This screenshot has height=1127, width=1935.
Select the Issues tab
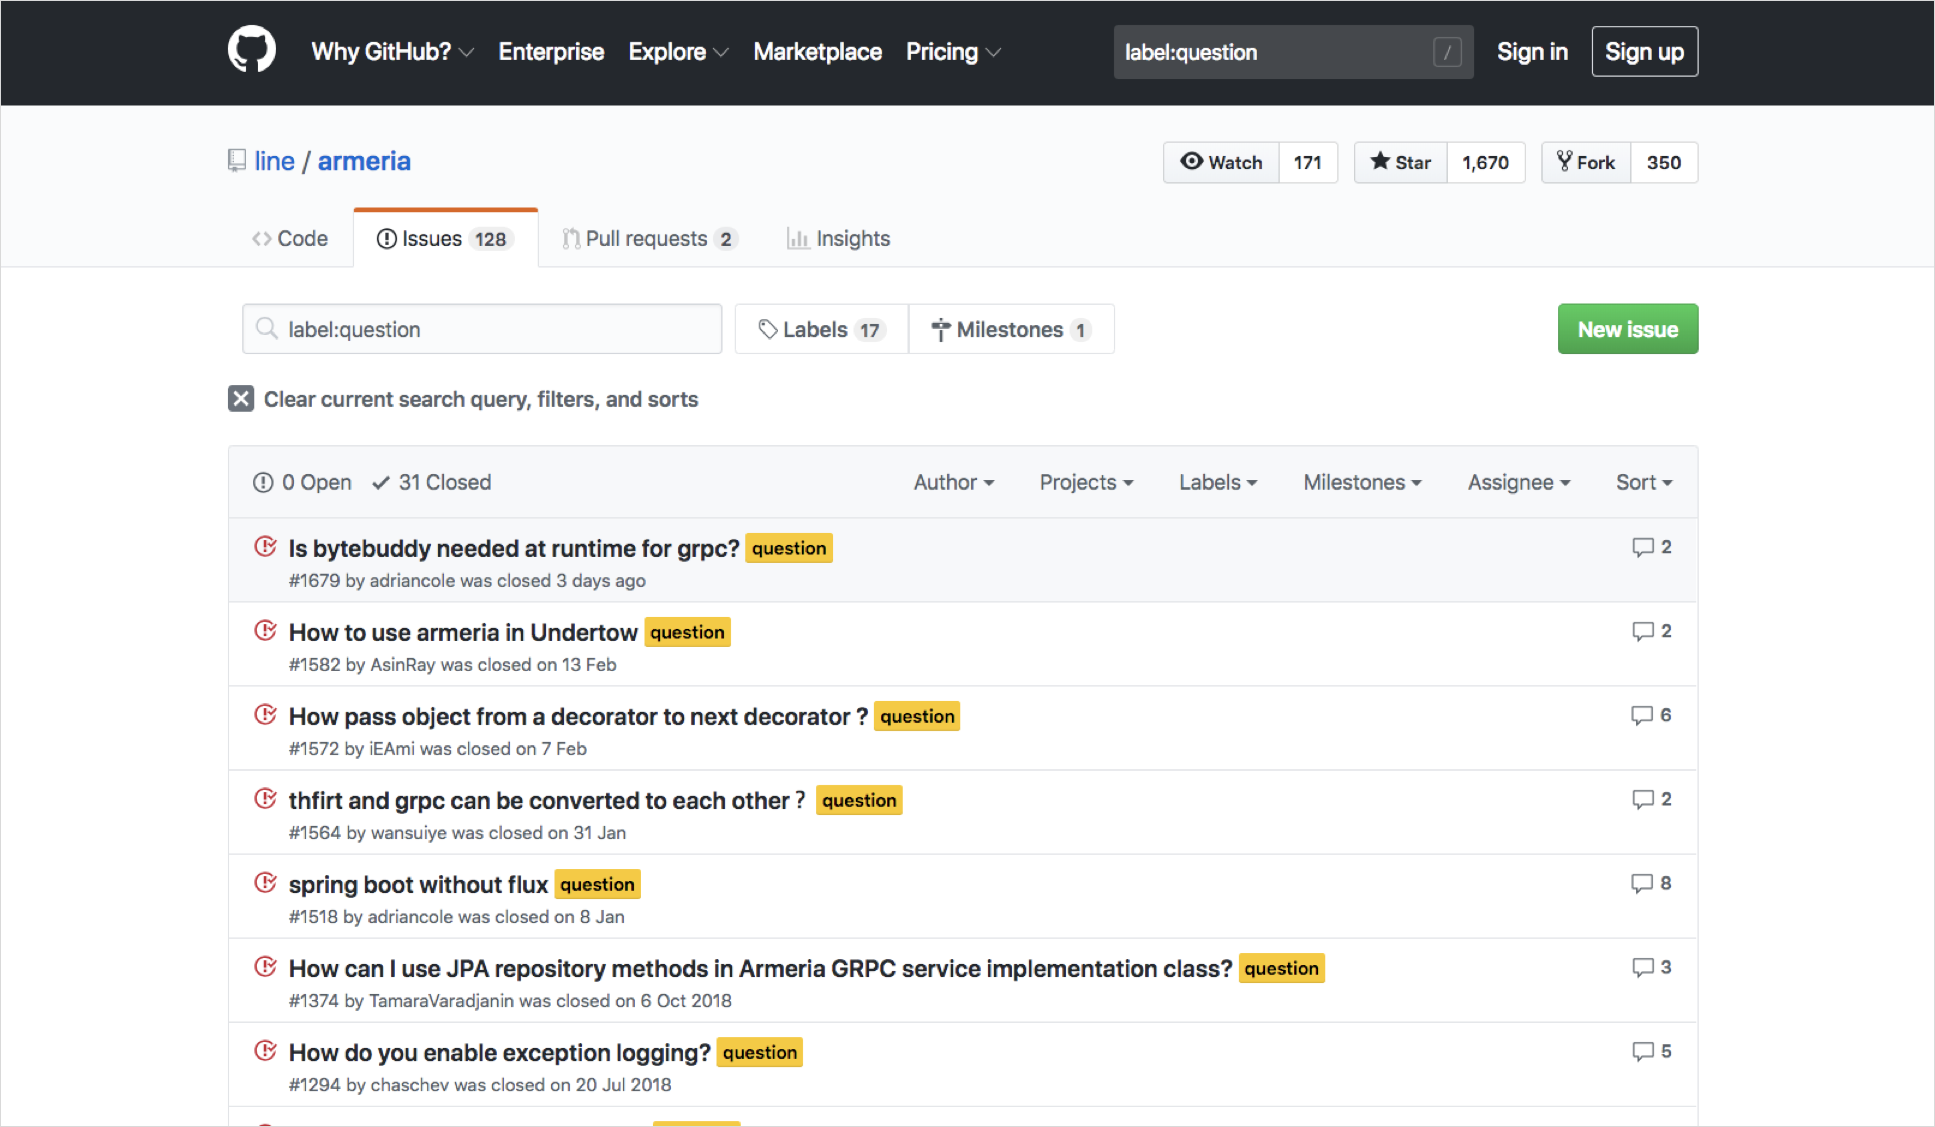[445, 238]
